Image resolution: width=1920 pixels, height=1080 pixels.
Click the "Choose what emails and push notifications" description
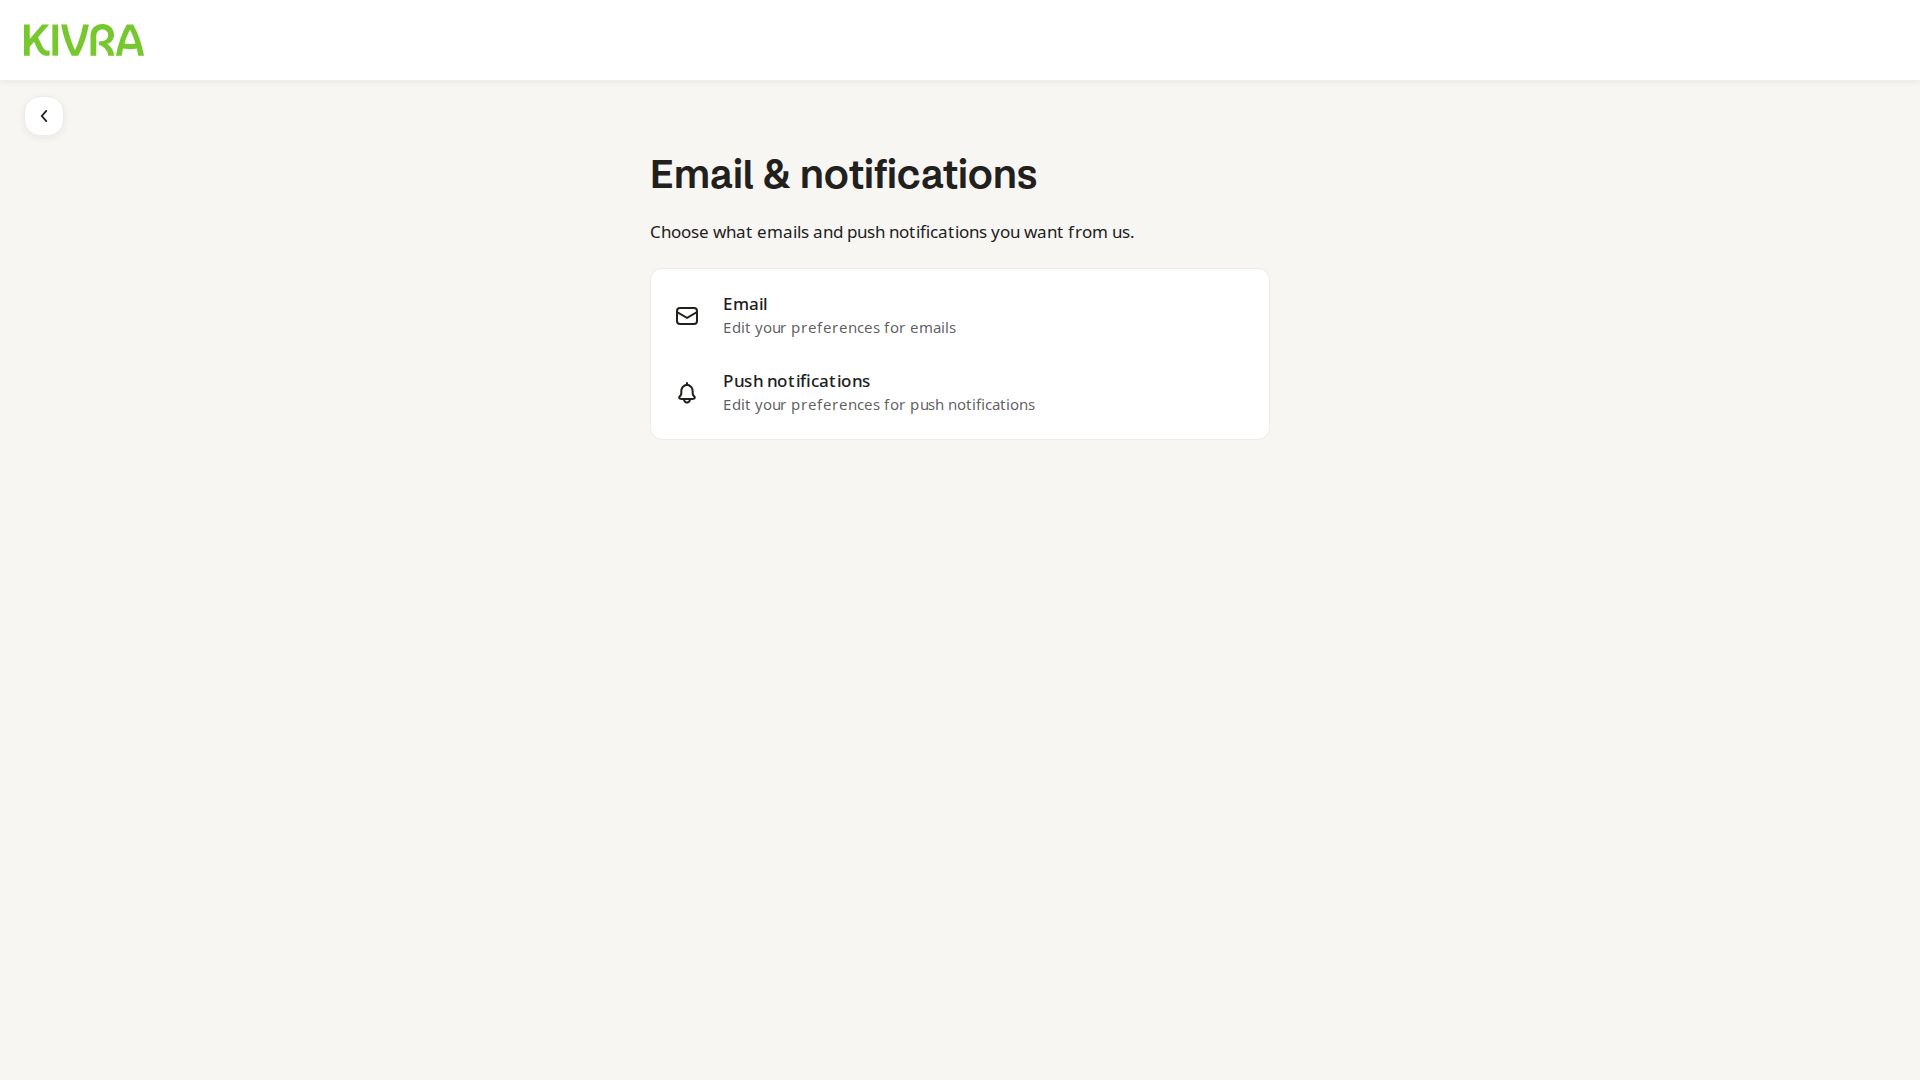[x=892, y=232]
